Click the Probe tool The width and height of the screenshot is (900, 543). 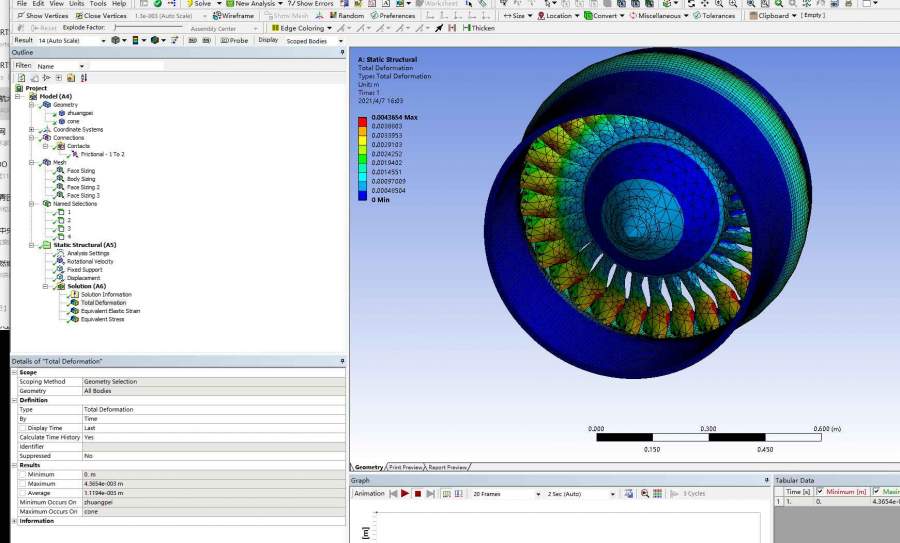click(234, 41)
